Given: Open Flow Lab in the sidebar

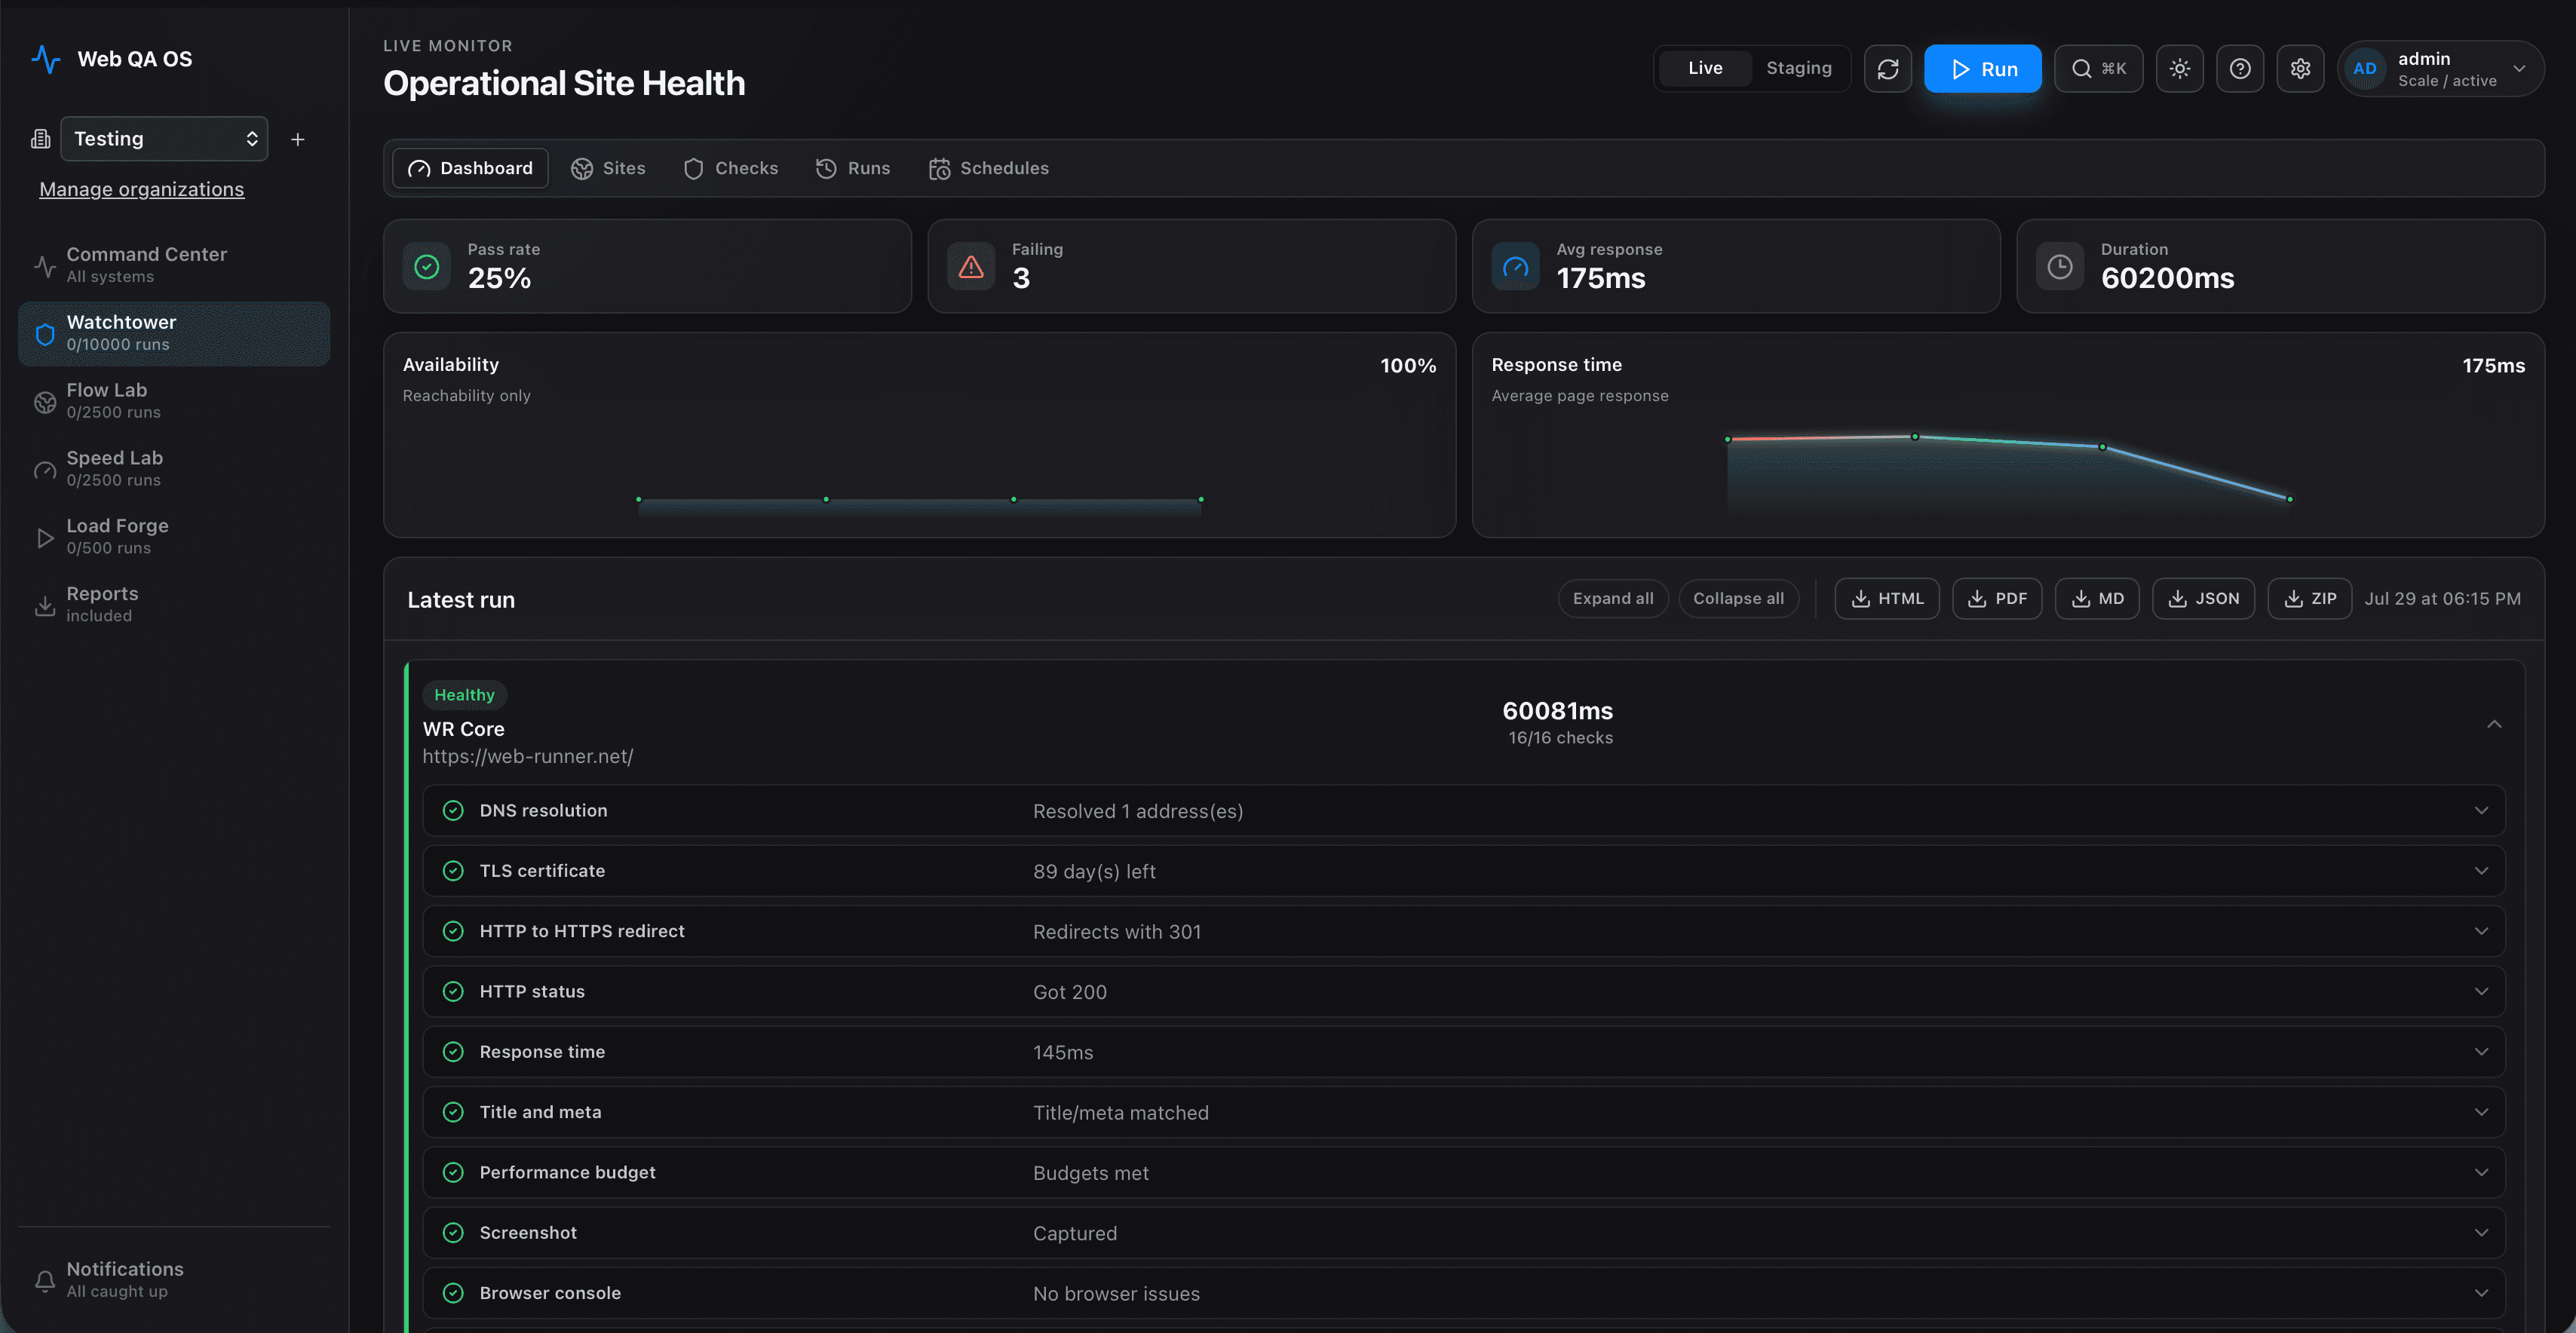Looking at the screenshot, I should 174,402.
